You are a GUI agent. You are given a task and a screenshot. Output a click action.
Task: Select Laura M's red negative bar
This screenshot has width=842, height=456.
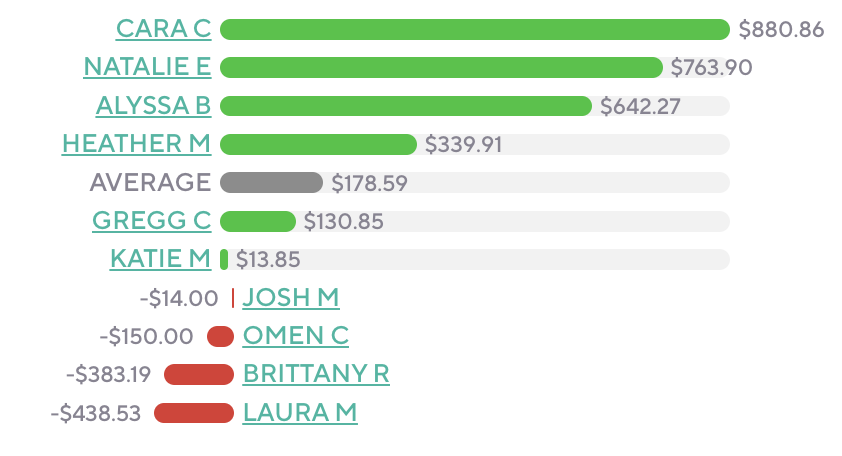193,412
